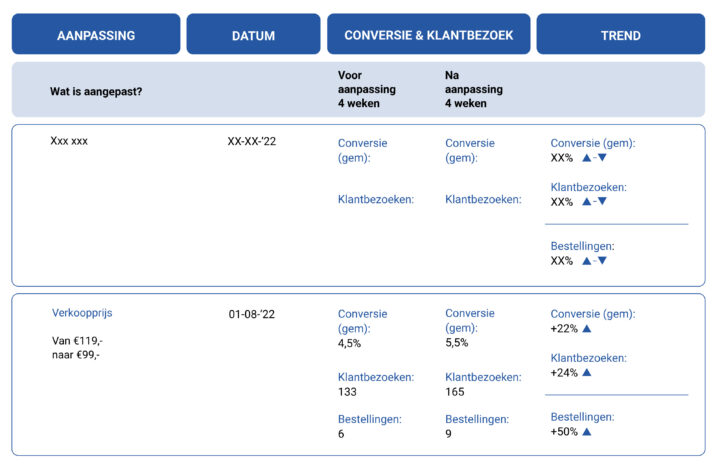Select the DATUM column header
720x469 pixels.
point(253,34)
